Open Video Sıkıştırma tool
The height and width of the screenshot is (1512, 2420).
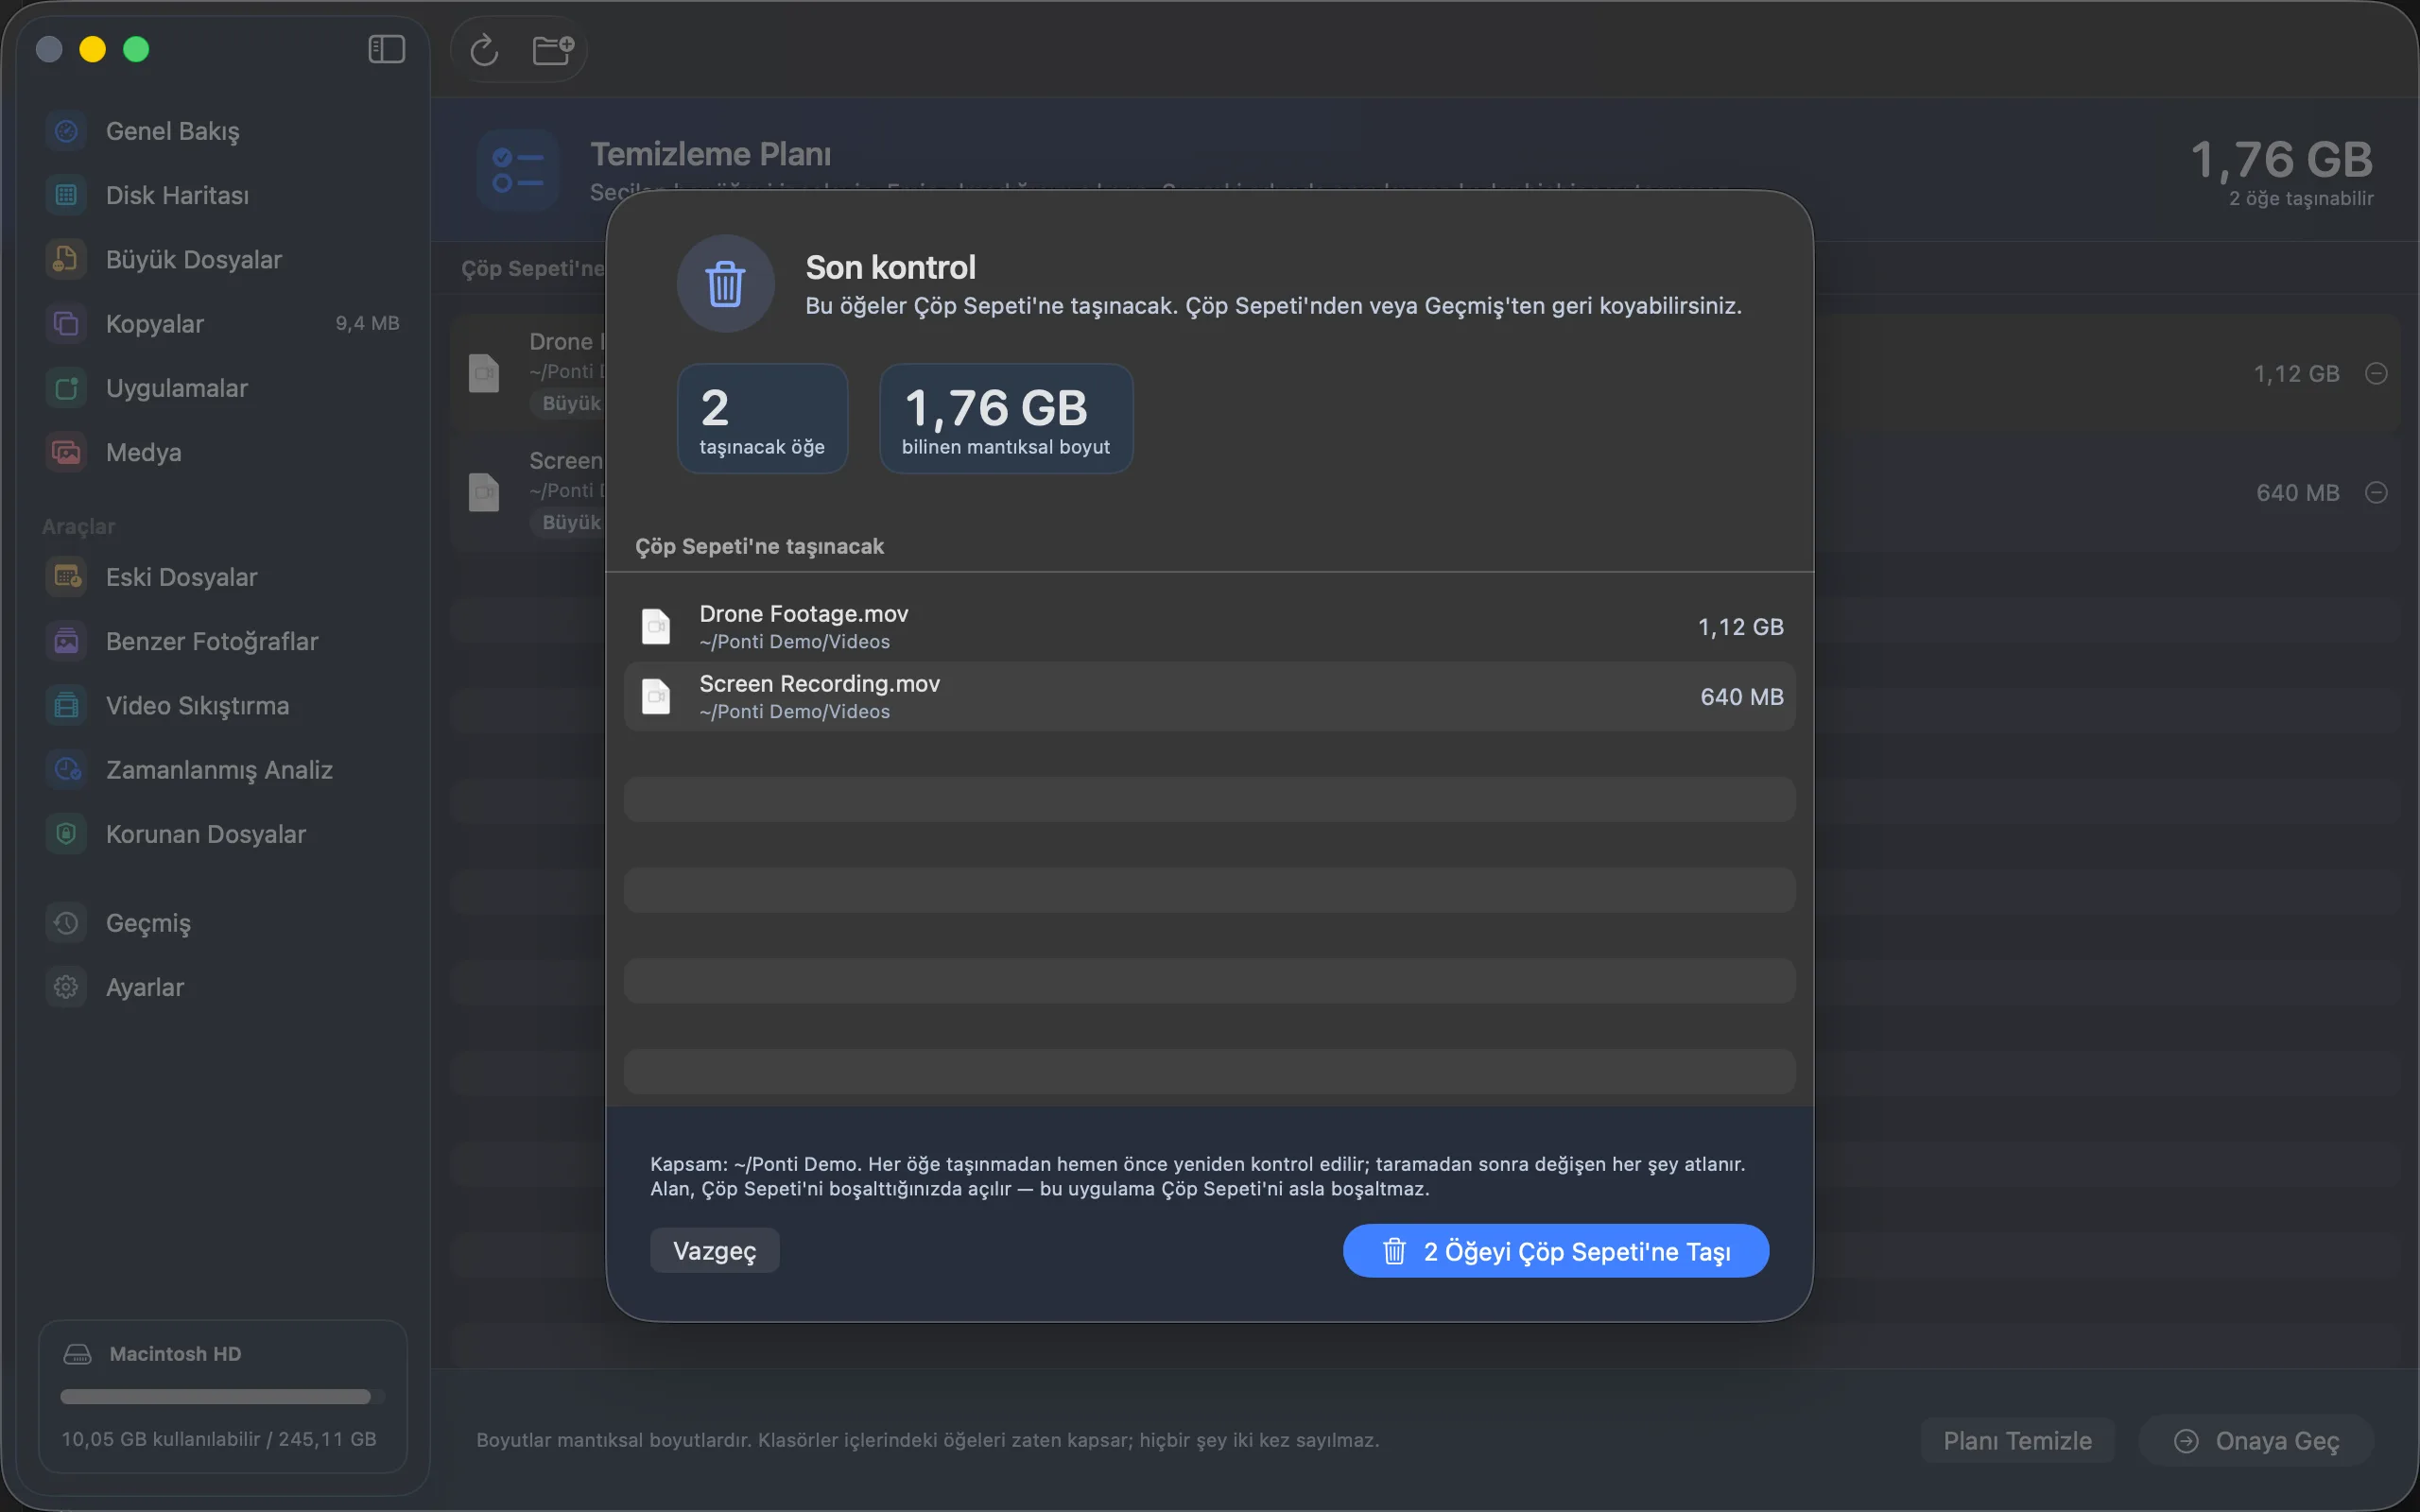pyautogui.click(x=222, y=705)
